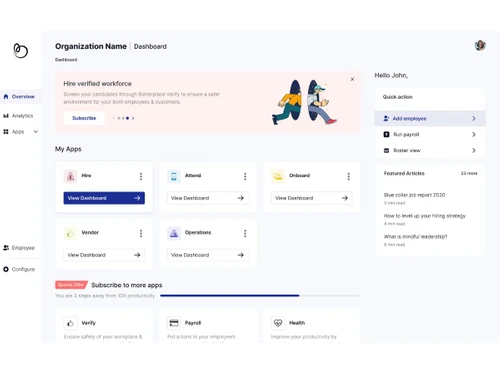Open Configure settings in sidebar

click(19, 269)
